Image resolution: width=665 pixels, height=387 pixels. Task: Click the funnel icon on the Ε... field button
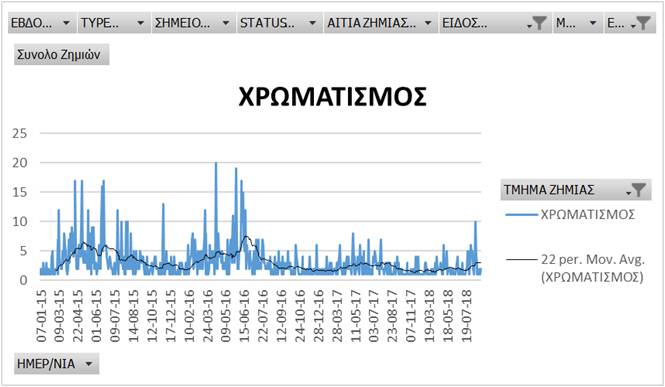(x=641, y=23)
